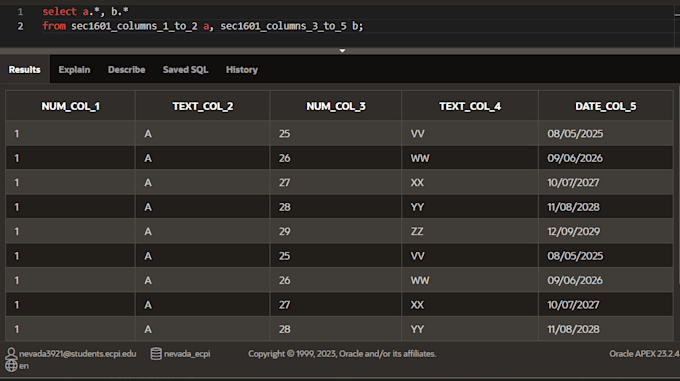680x381 pixels.
Task: Click the TEXT_COL_4 column header
Action: 470,106
